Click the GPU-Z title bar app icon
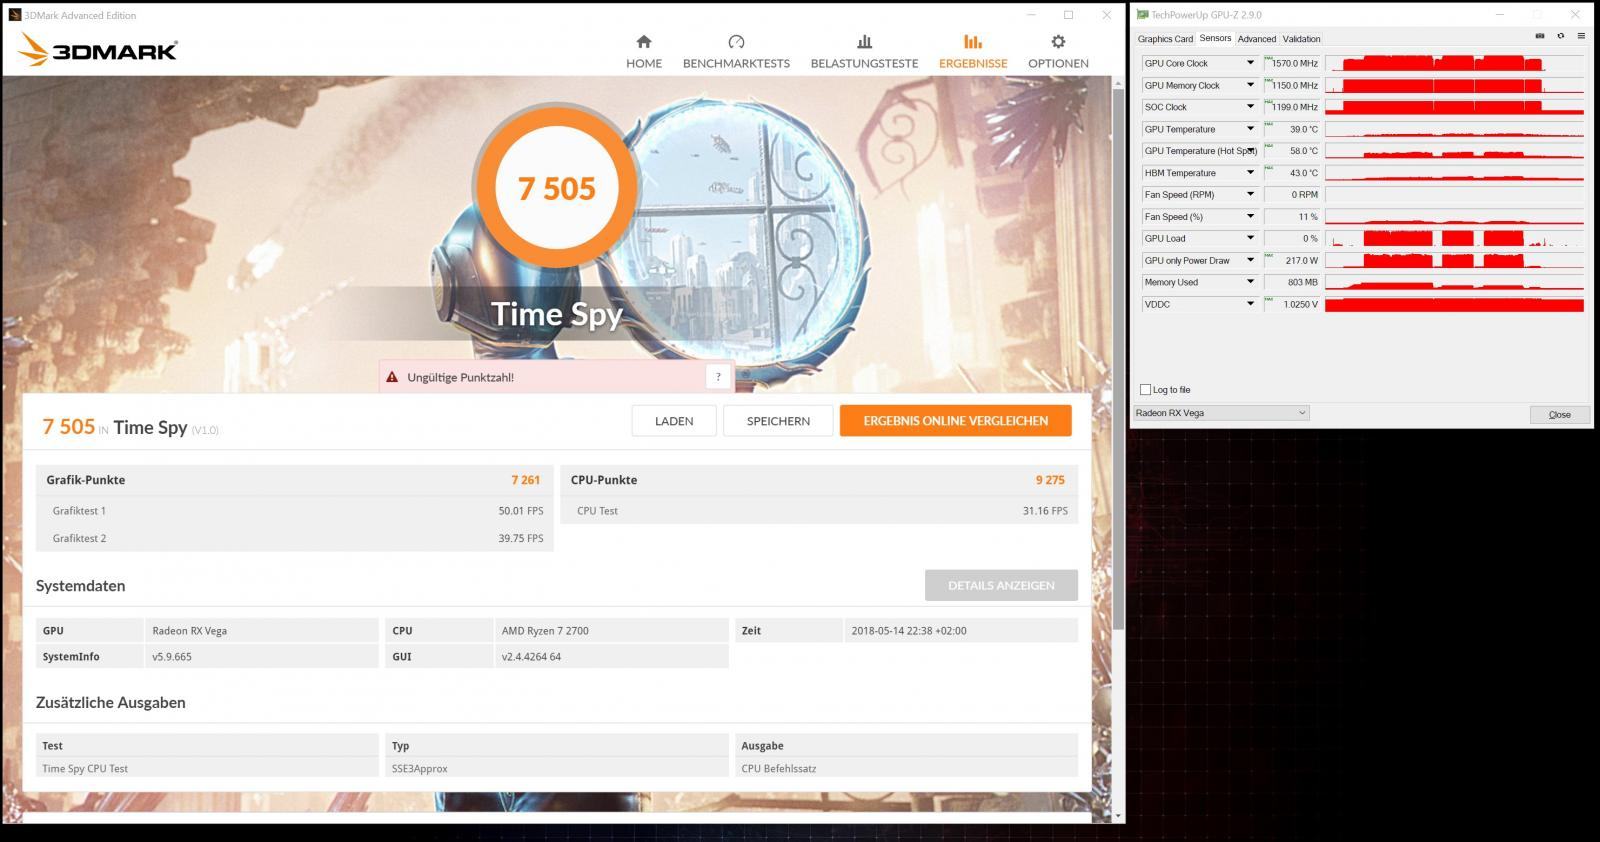 coord(1142,15)
